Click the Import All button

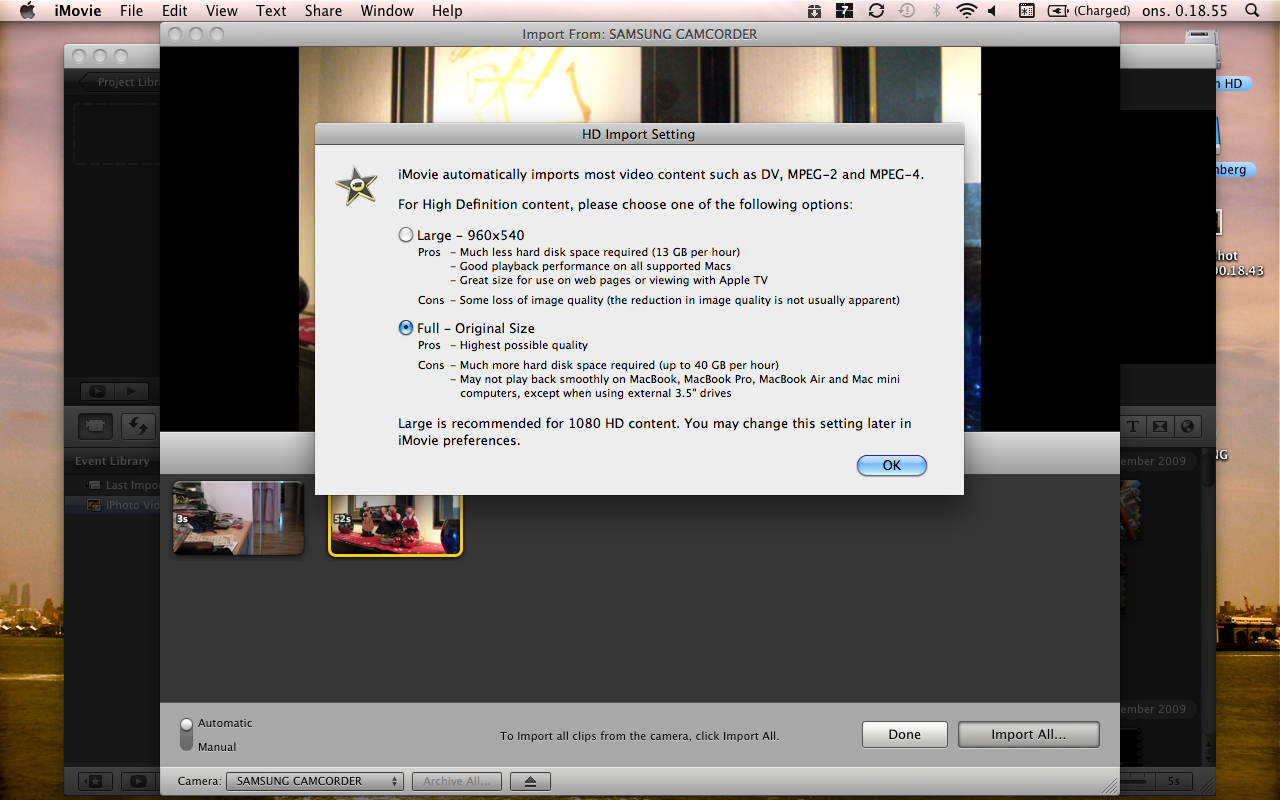(x=1028, y=734)
